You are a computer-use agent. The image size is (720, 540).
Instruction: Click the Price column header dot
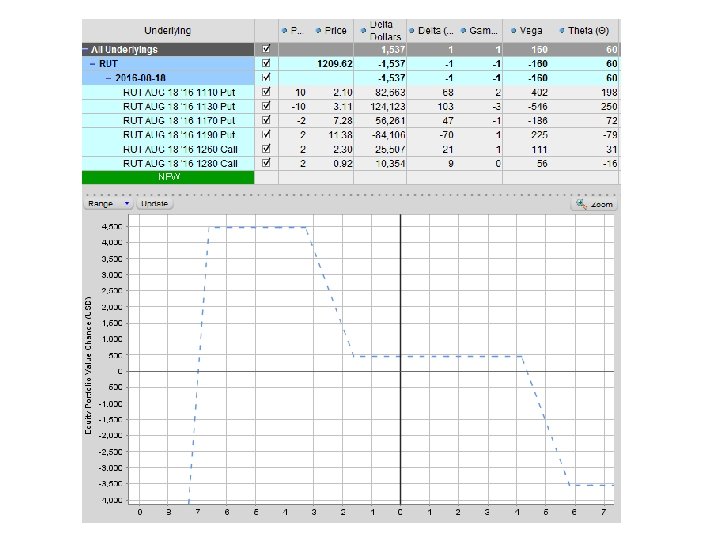coord(319,30)
